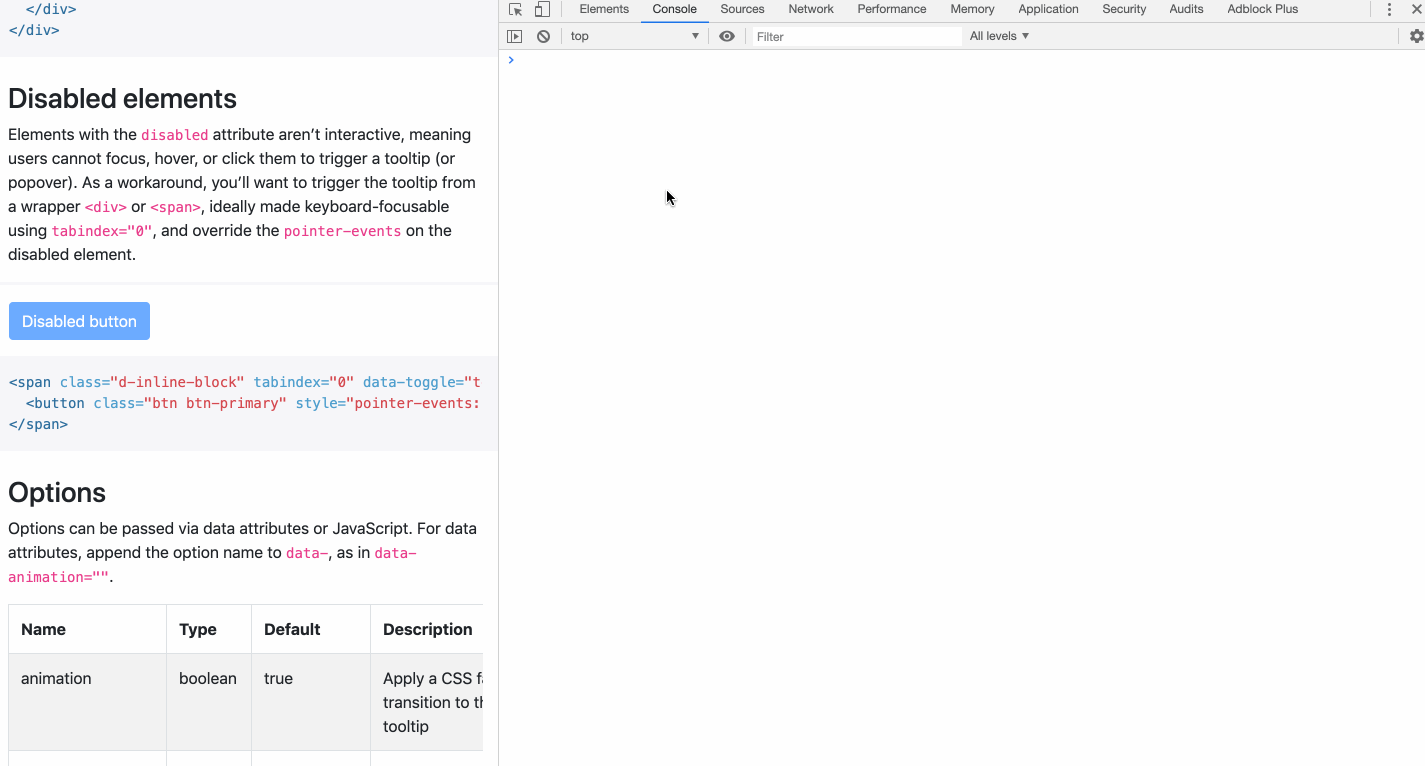Clear the console output
Screen dimensions: 1425x766
543,36
